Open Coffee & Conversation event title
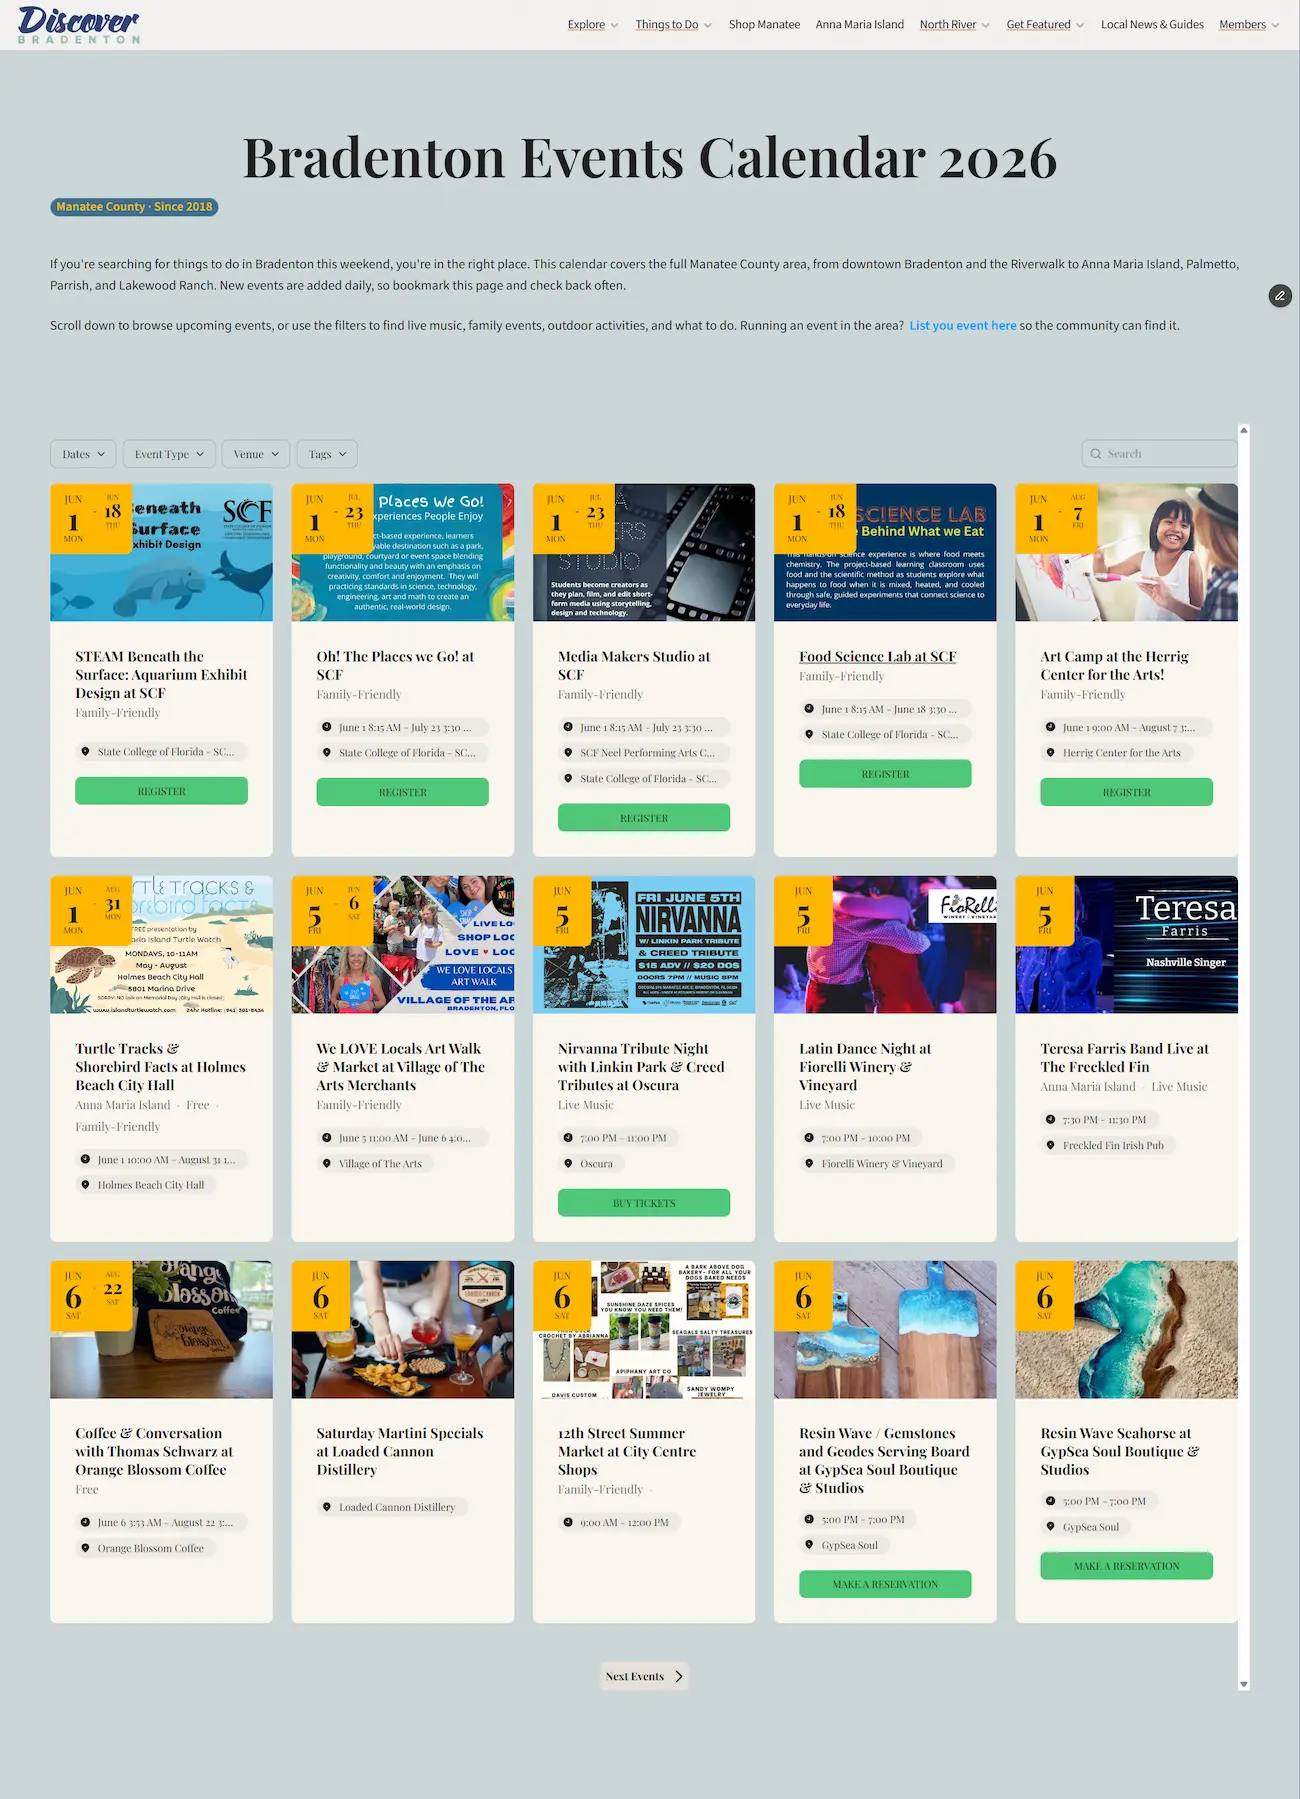The image size is (1300, 1799). click(154, 1452)
